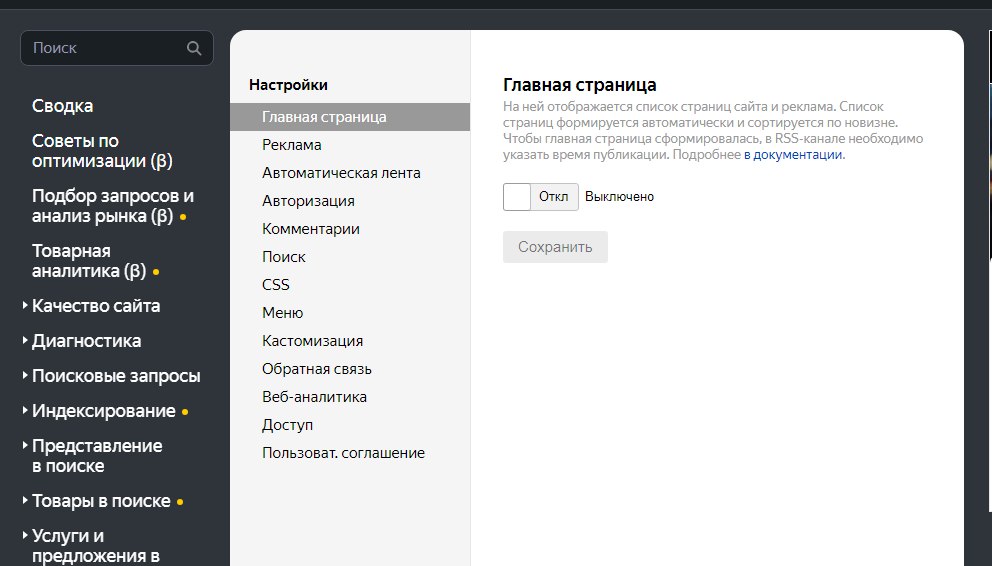Expand the Поисковые запросы arrow
Screen dimensions: 992x566
tap(25, 375)
